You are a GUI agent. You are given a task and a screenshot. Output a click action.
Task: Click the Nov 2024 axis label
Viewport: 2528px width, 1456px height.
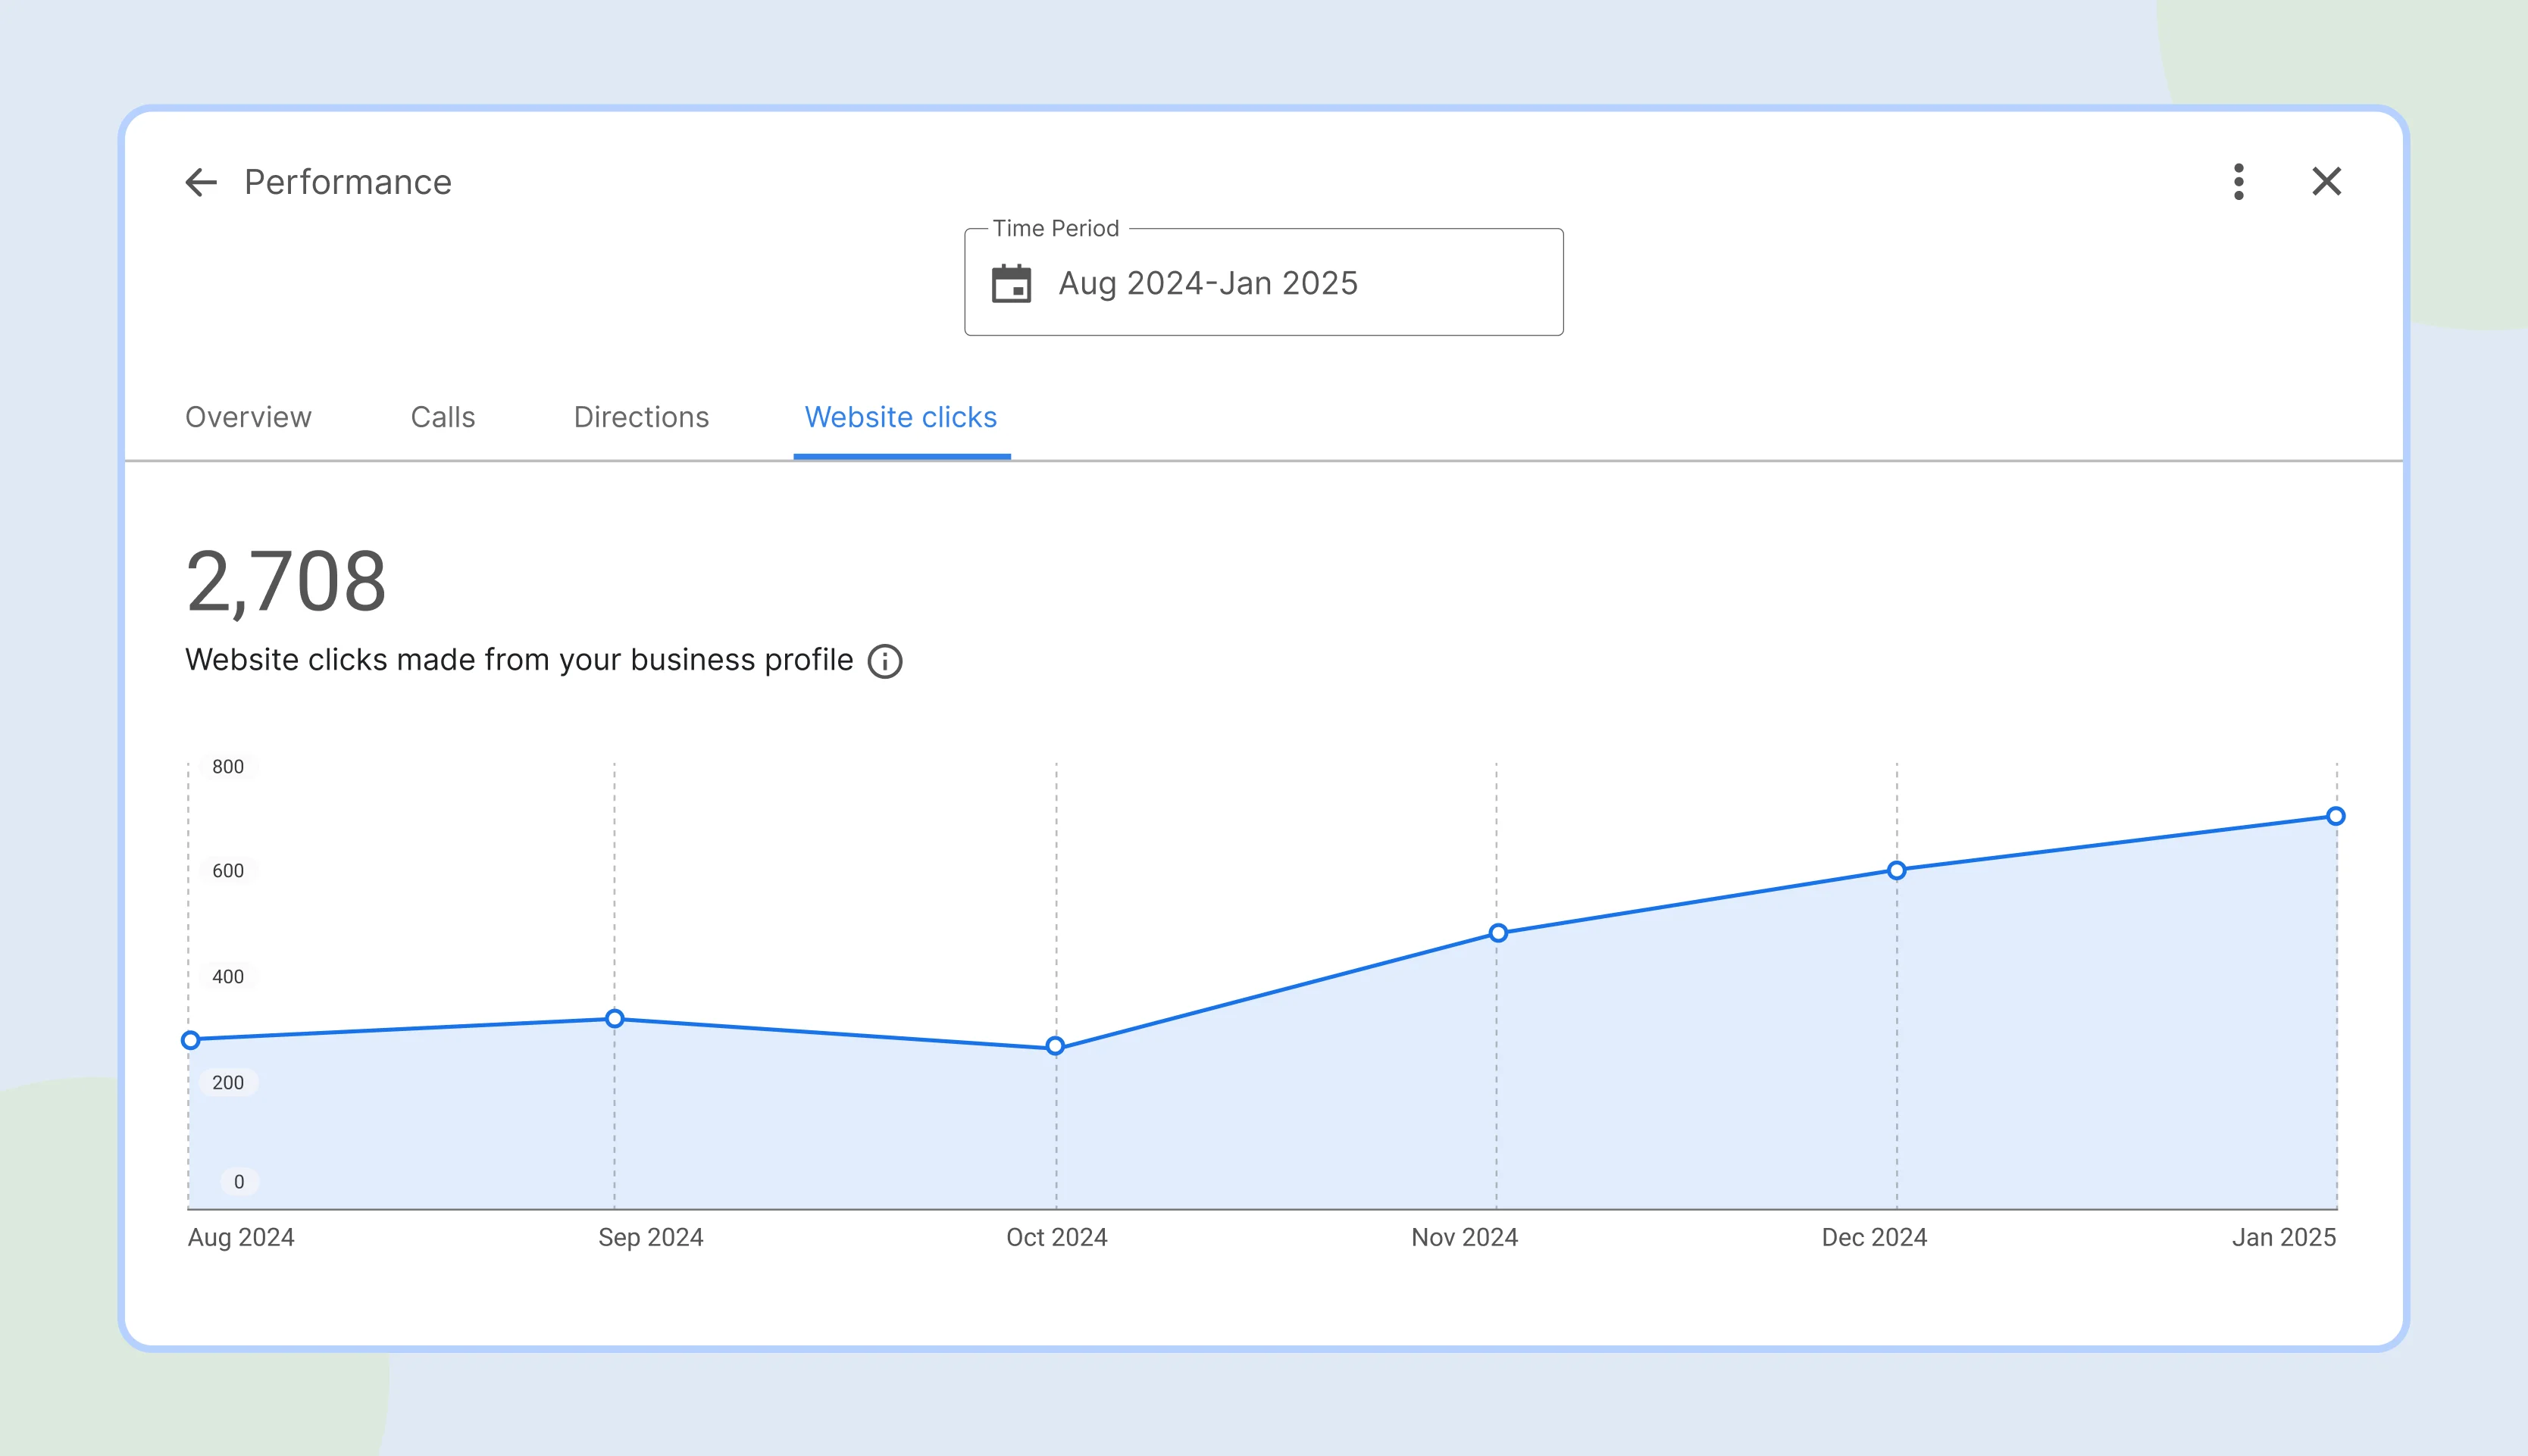coord(1465,1237)
